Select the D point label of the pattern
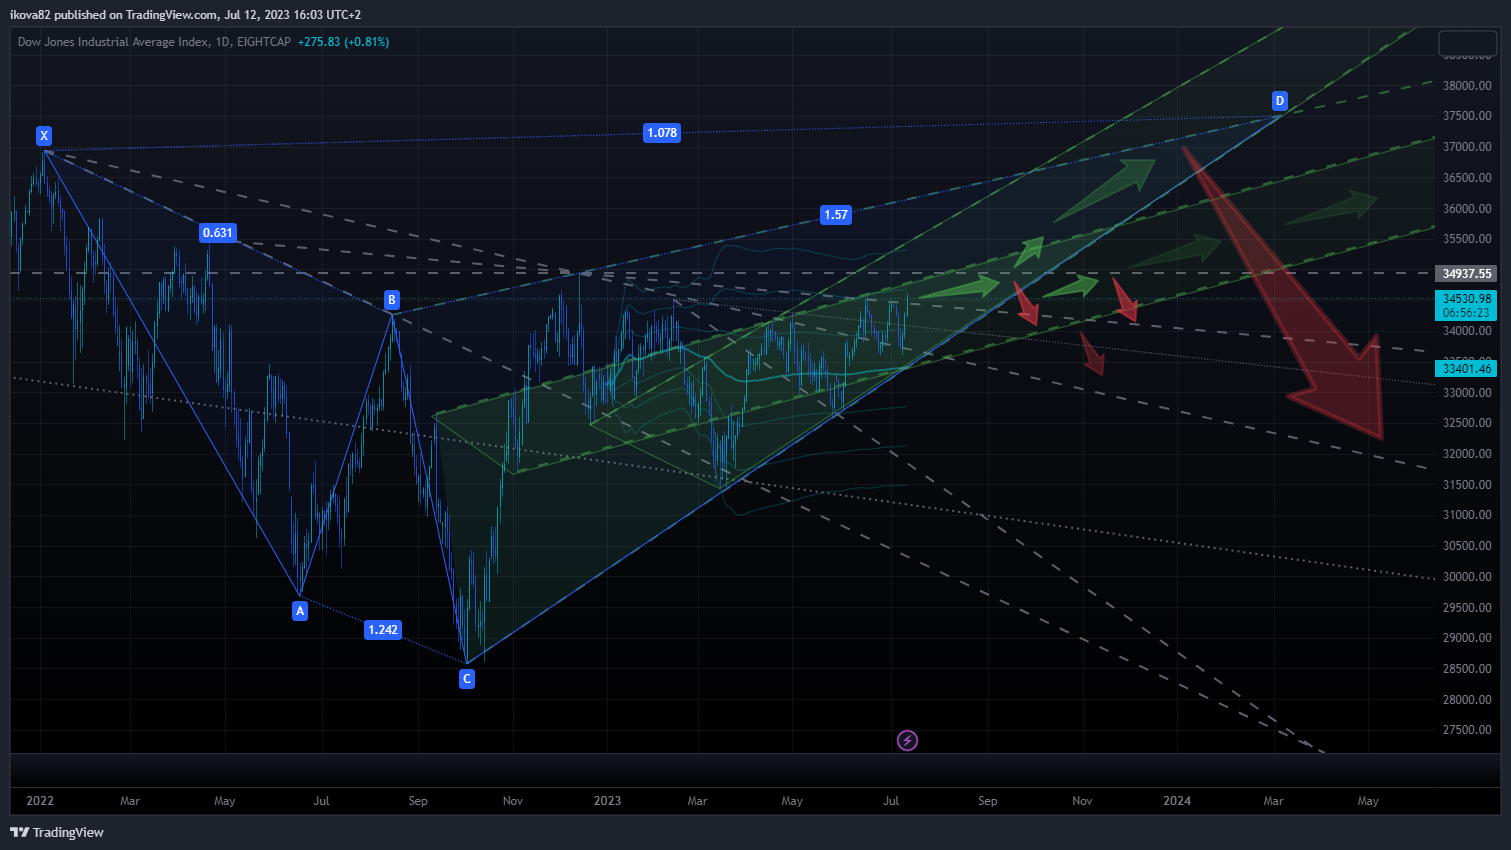 pyautogui.click(x=1279, y=101)
